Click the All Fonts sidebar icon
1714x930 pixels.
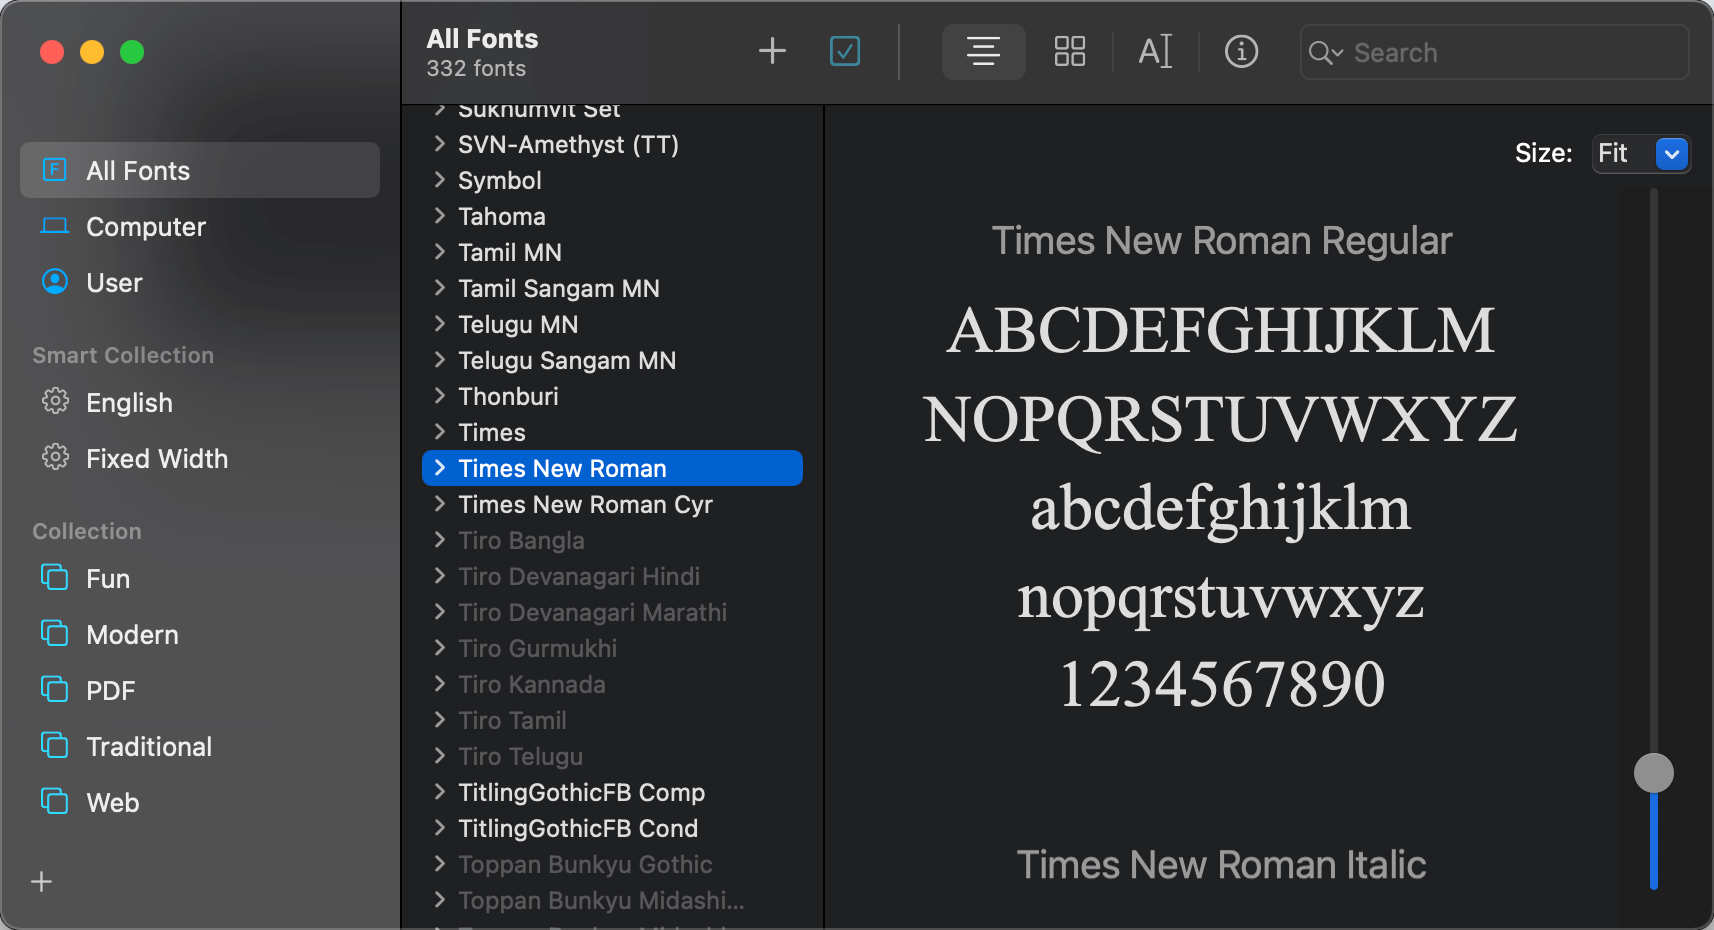tap(55, 170)
